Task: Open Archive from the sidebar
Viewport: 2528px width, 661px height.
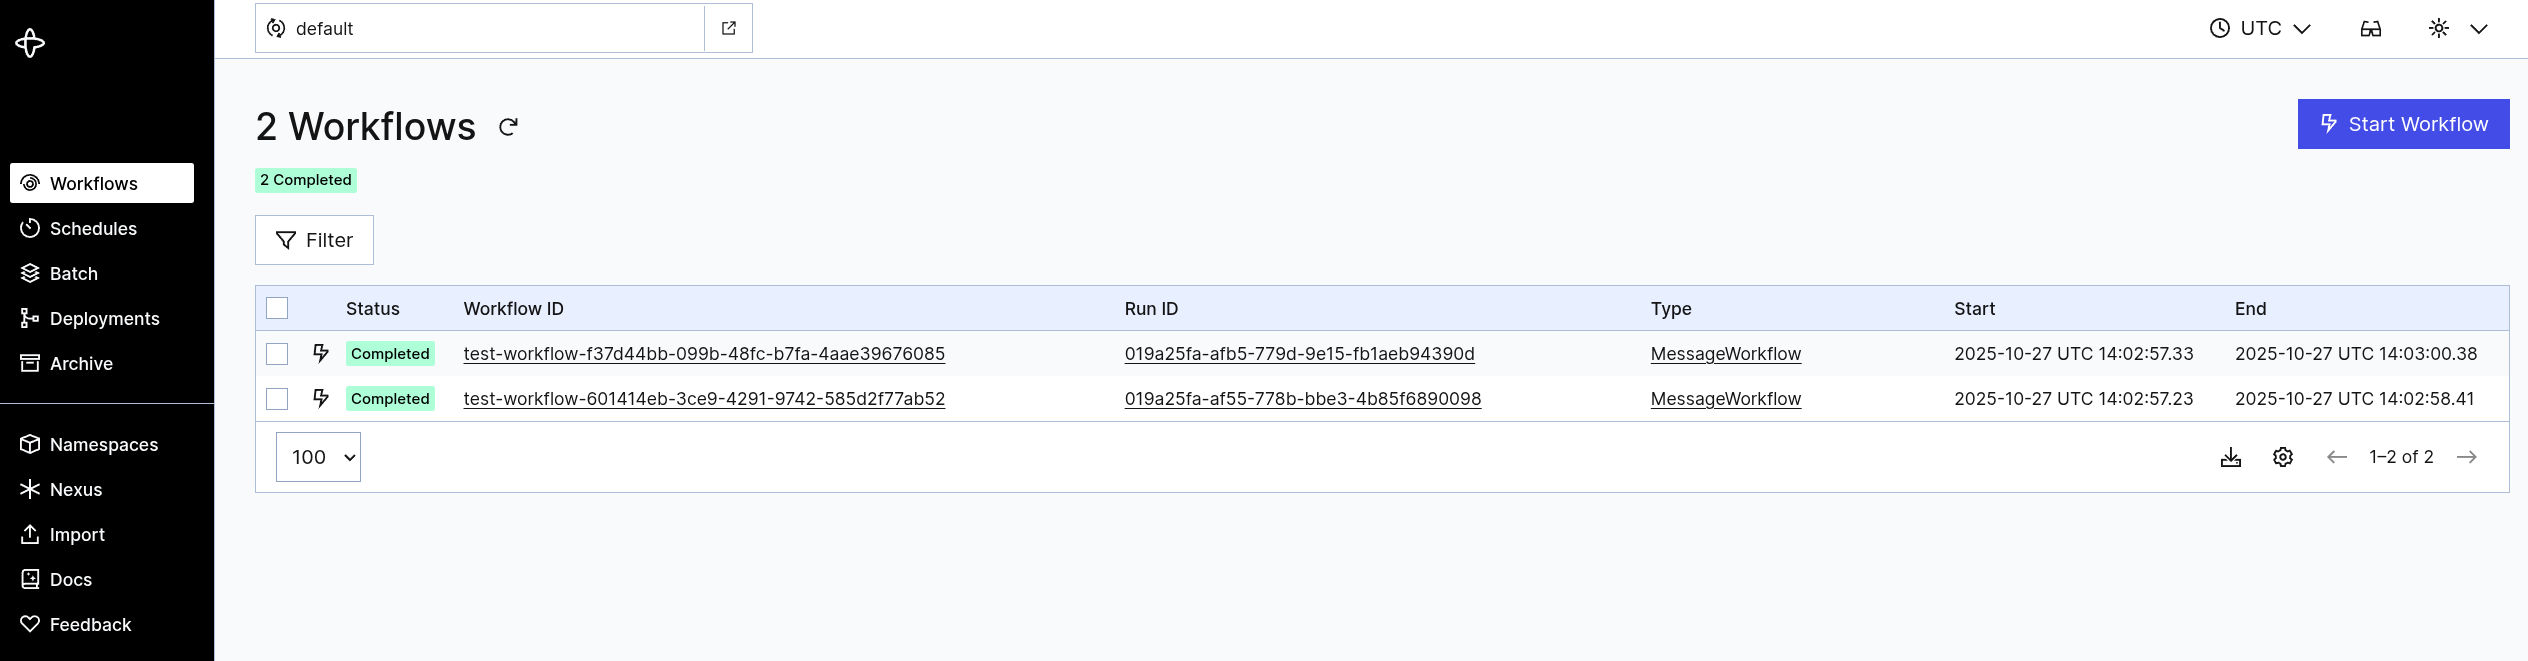Action: coord(81,363)
